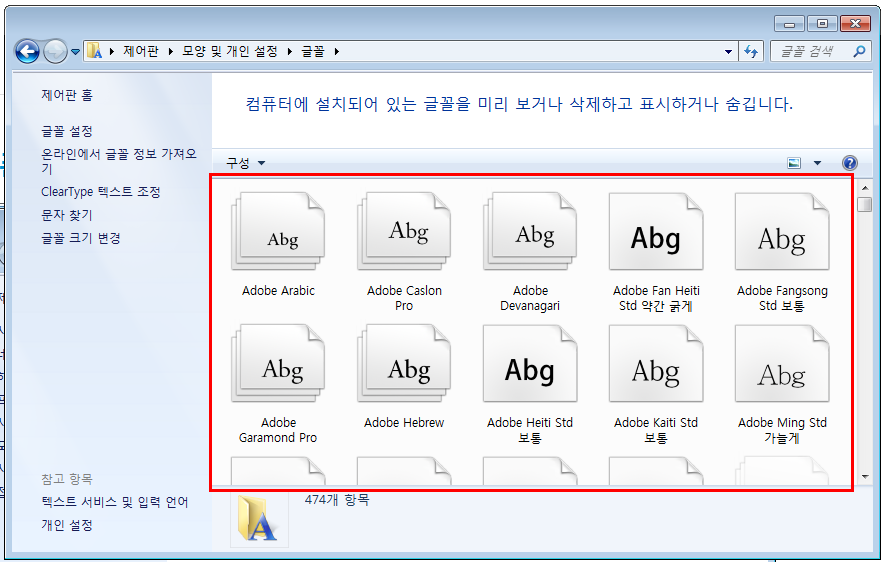Select Adobe Fan Heiti Std font icon
Viewport: 886px width, 562px height.
click(656, 232)
